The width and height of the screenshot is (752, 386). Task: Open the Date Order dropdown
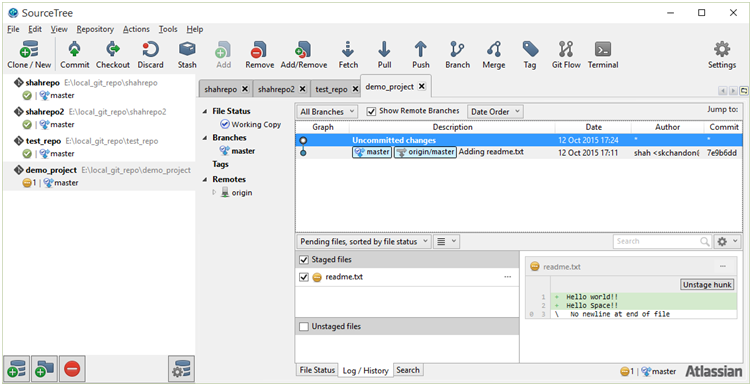pos(495,112)
